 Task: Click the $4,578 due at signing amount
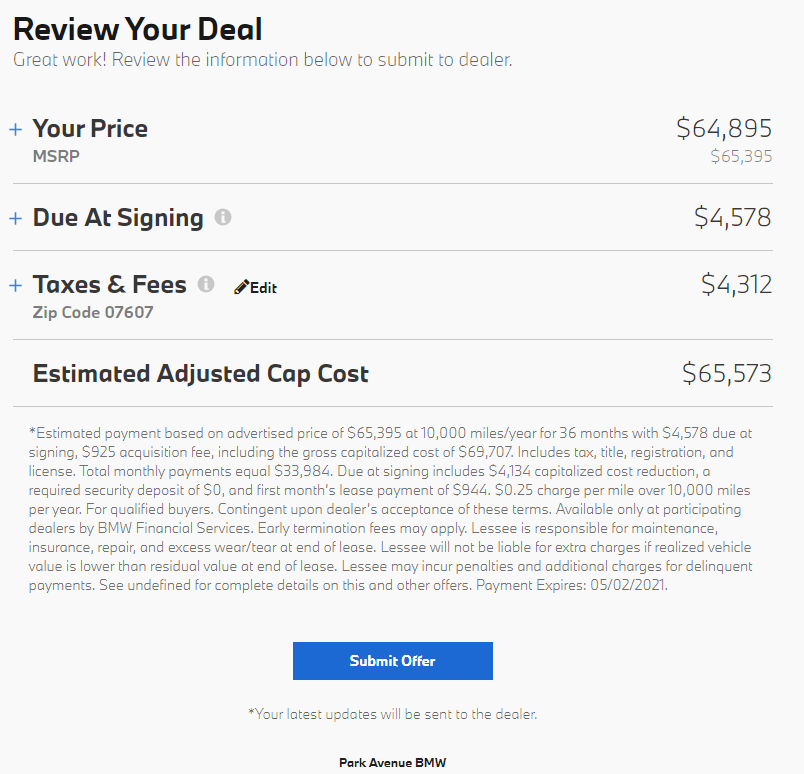(733, 217)
